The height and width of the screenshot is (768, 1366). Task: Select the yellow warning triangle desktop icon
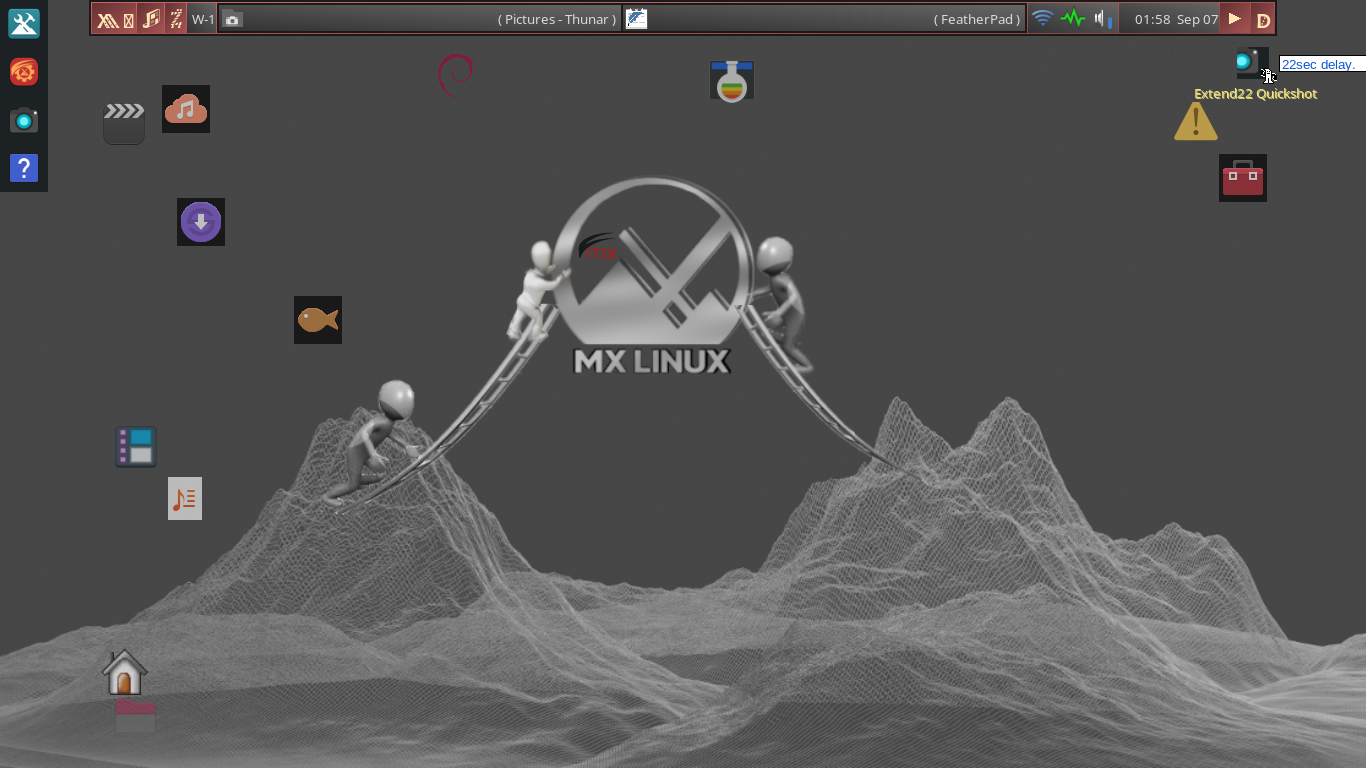[1195, 121]
